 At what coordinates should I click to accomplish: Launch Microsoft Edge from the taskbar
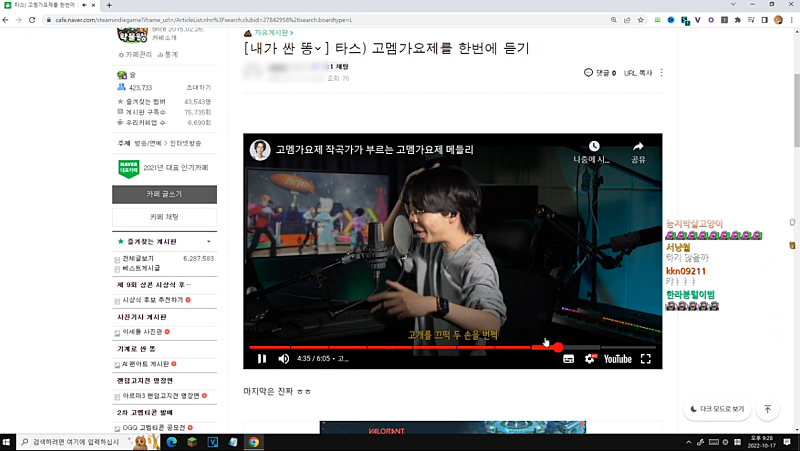(x=171, y=442)
